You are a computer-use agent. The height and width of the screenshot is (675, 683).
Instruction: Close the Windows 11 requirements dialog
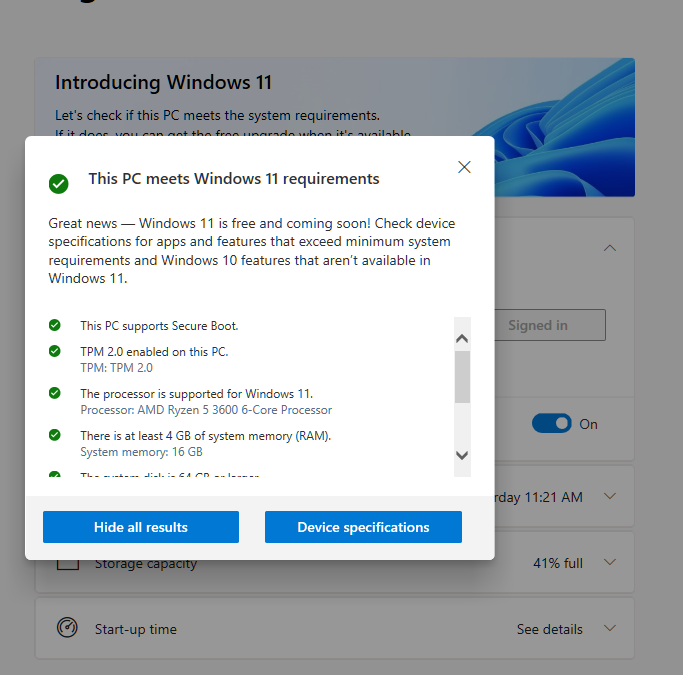coord(464,167)
